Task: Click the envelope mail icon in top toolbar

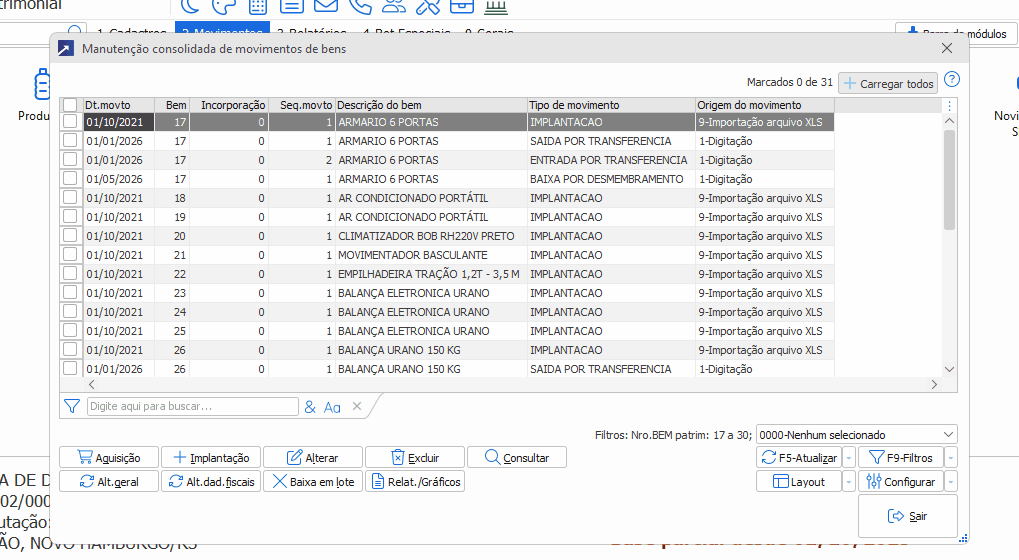Action: tap(326, 6)
